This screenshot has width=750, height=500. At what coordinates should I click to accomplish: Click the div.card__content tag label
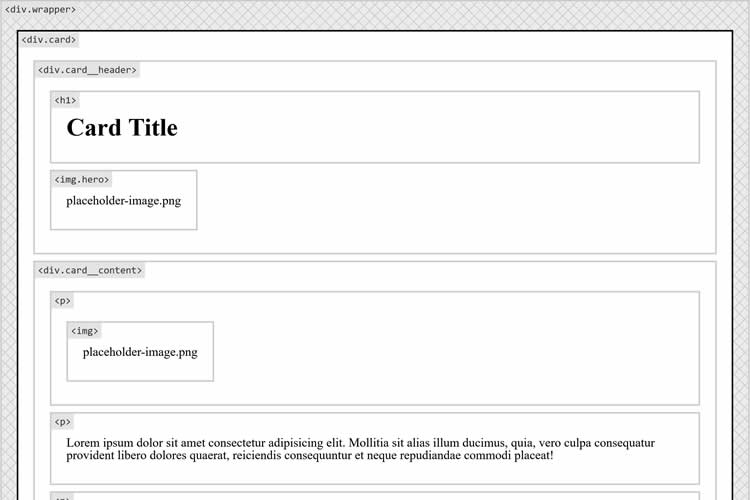90,270
